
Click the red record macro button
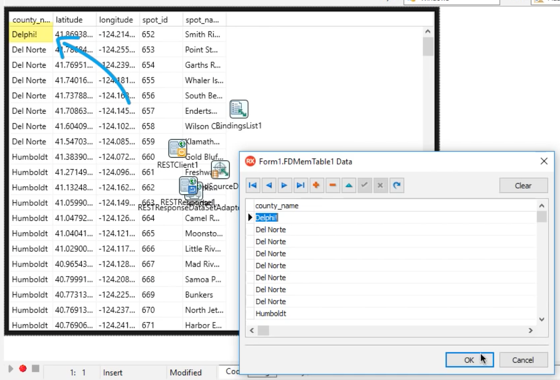click(23, 368)
